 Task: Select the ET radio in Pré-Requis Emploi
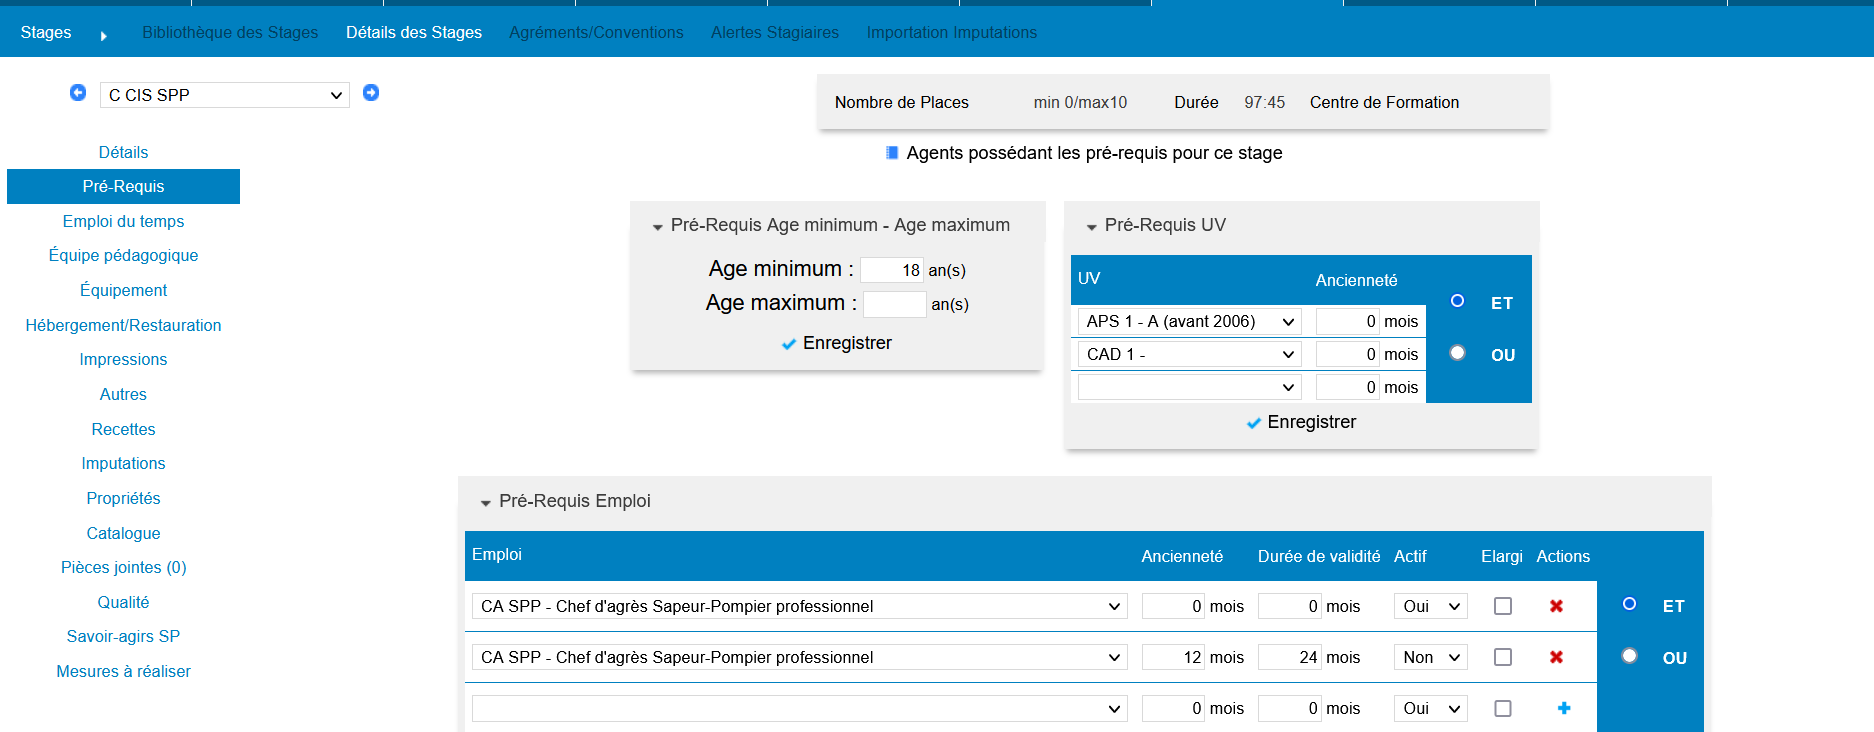[x=1629, y=604]
